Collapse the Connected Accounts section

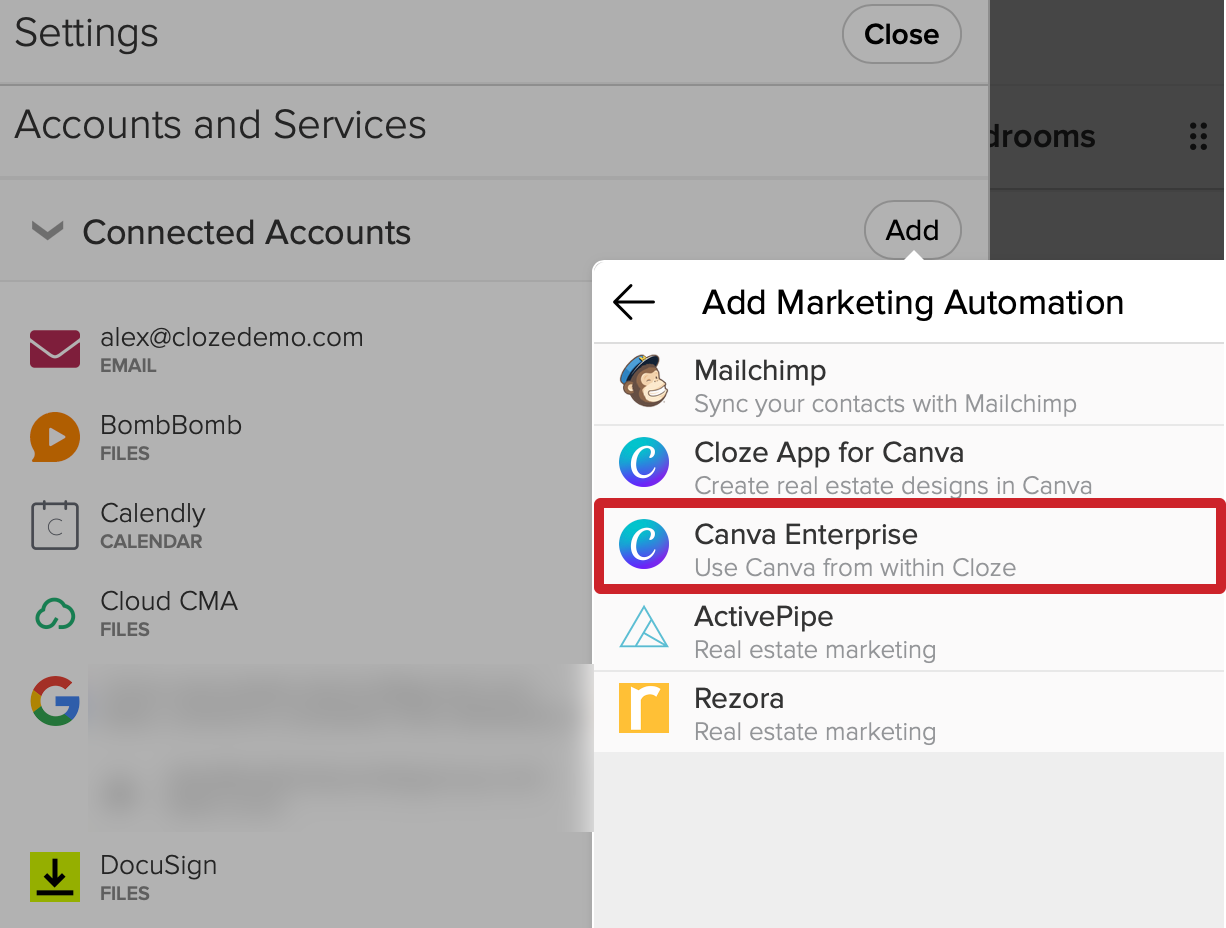(47, 231)
